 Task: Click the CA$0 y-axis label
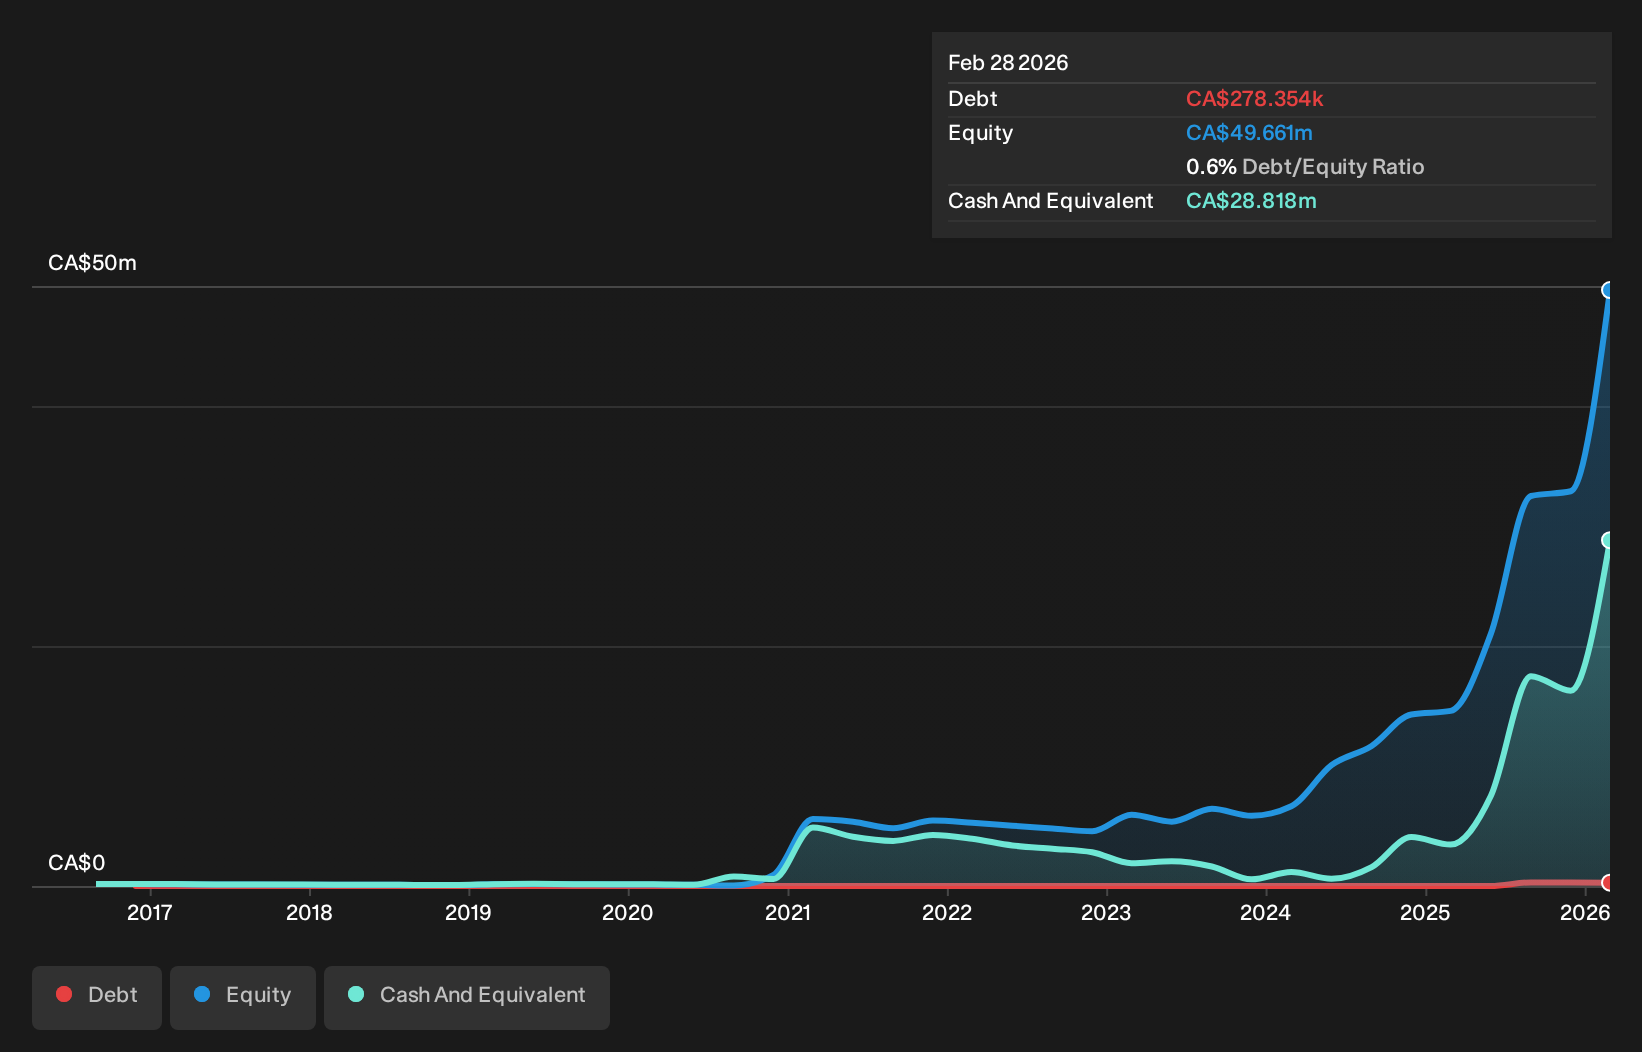(76, 863)
